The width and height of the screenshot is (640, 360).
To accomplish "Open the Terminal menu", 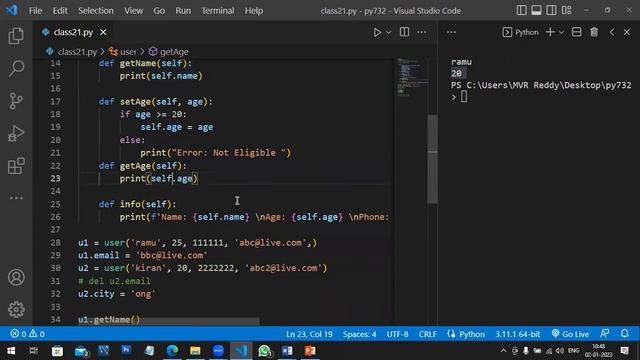I will click(x=218, y=11).
